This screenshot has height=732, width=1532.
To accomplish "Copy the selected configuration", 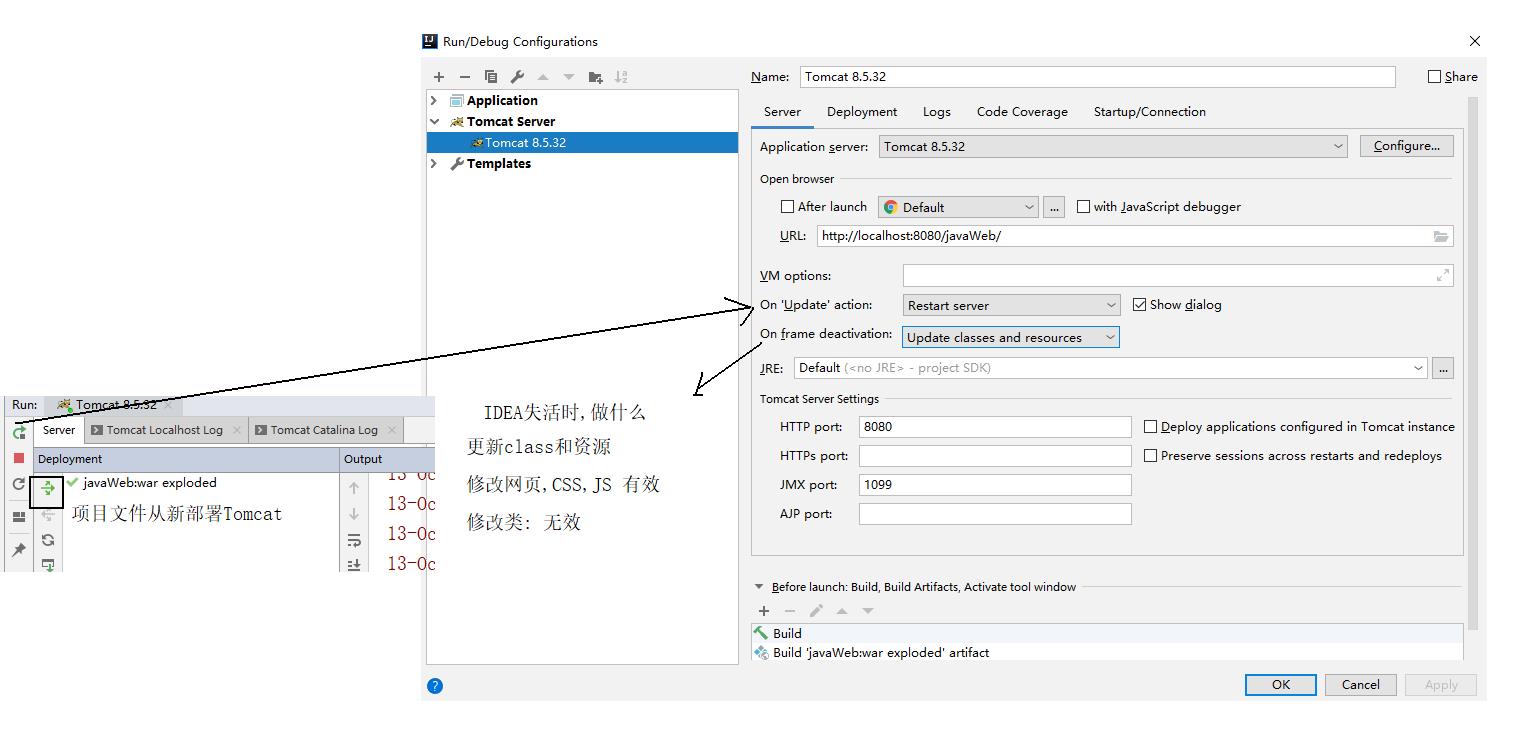I will pyautogui.click(x=491, y=77).
